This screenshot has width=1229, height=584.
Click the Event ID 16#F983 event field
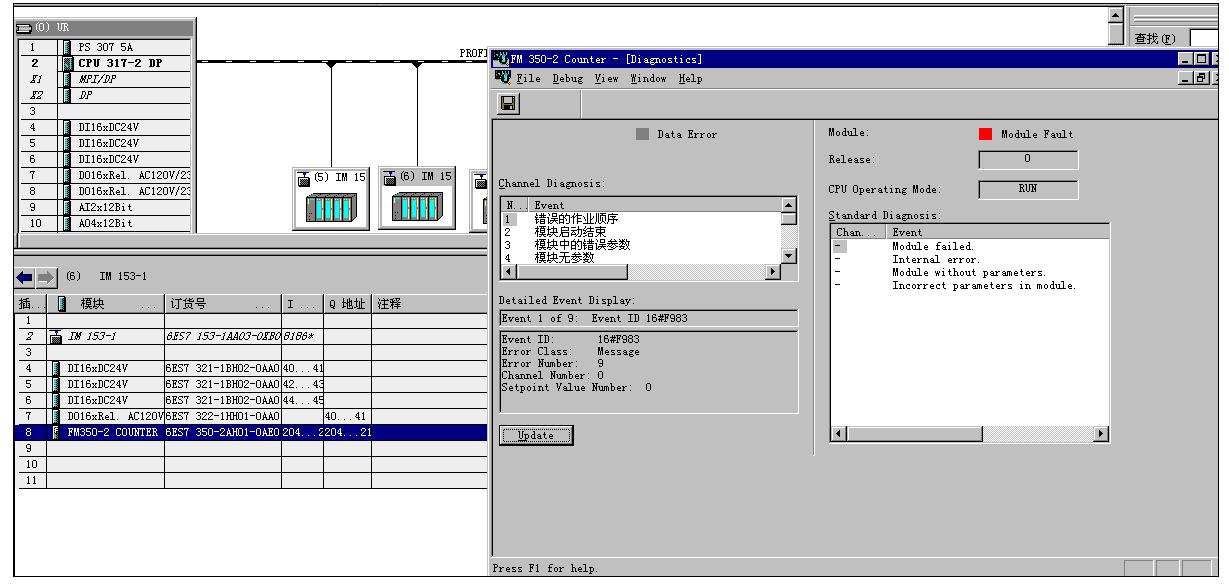coord(649,318)
